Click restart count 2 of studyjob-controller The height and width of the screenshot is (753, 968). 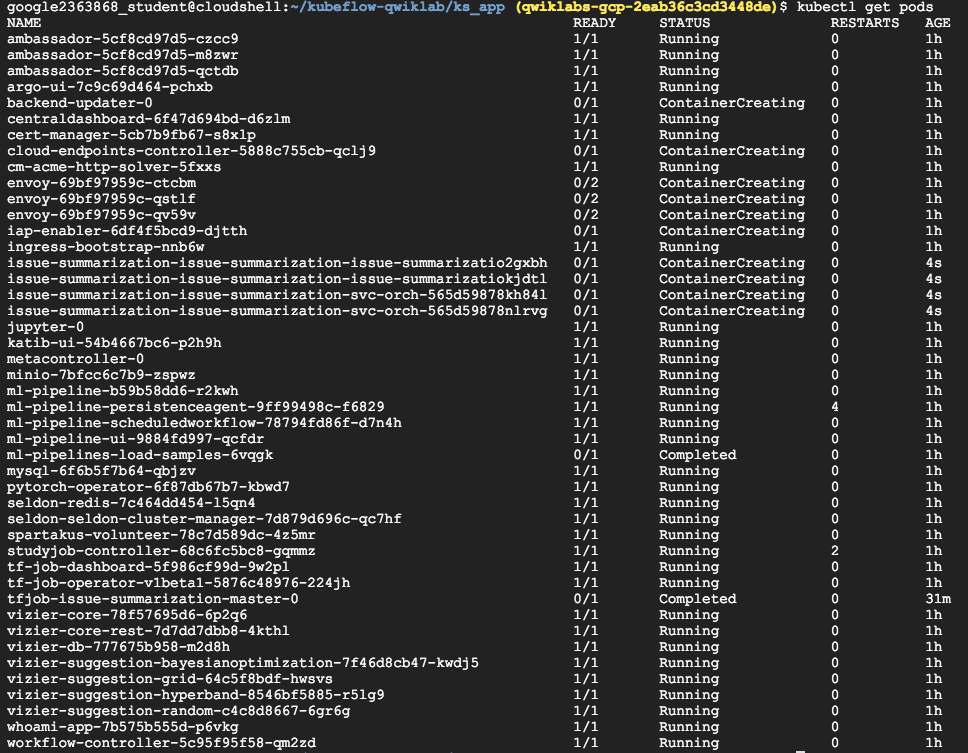click(835, 551)
